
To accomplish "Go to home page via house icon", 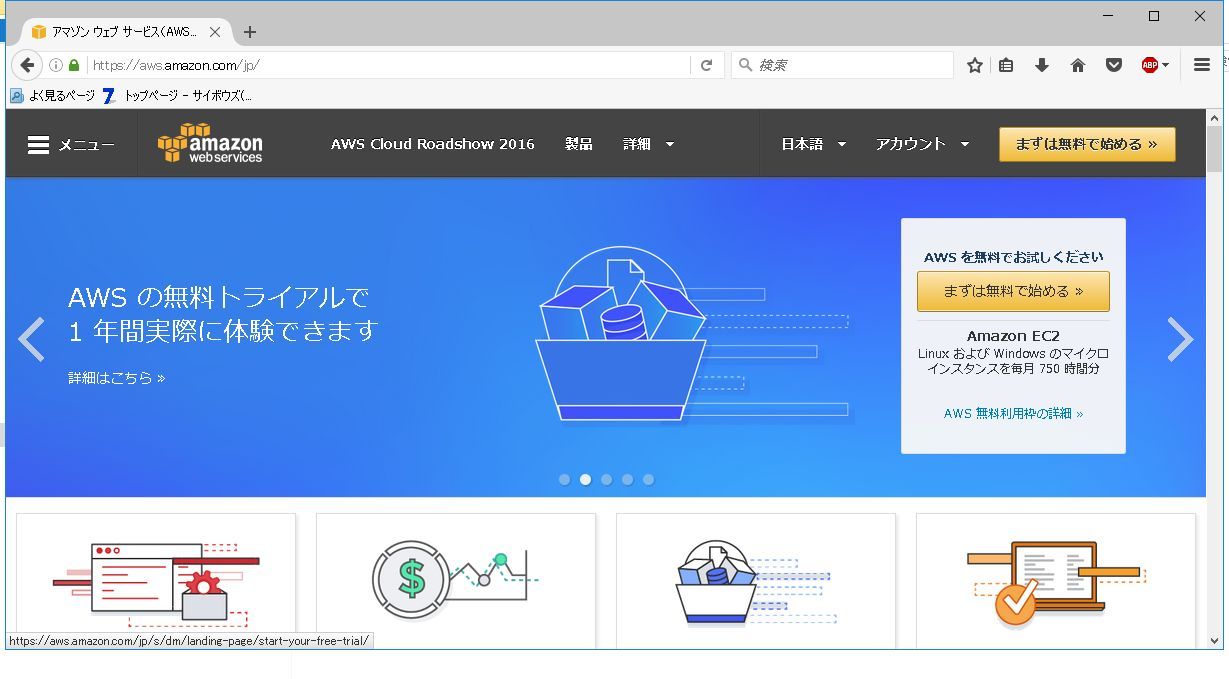I will (x=1078, y=65).
